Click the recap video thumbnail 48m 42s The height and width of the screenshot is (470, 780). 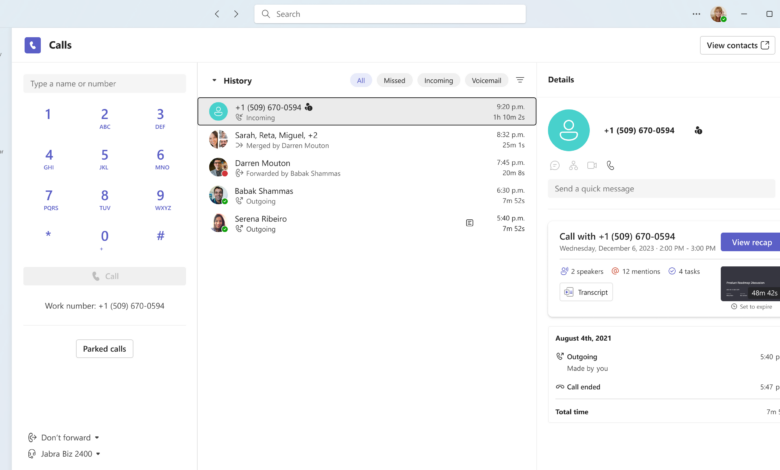pyautogui.click(x=750, y=283)
